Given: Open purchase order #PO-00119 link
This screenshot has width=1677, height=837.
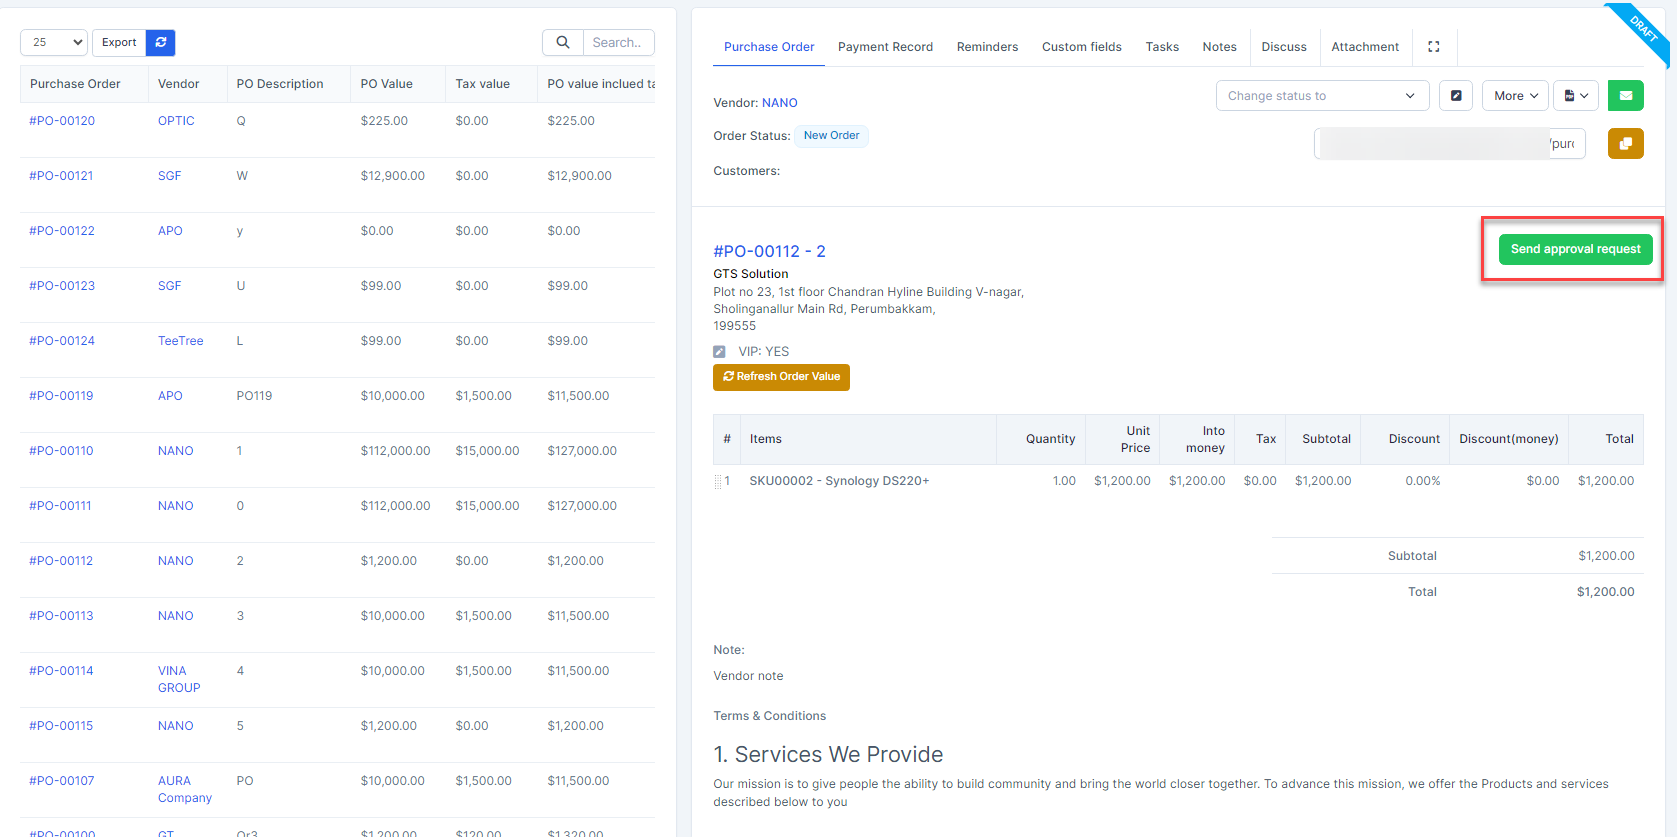Looking at the screenshot, I should (61, 396).
